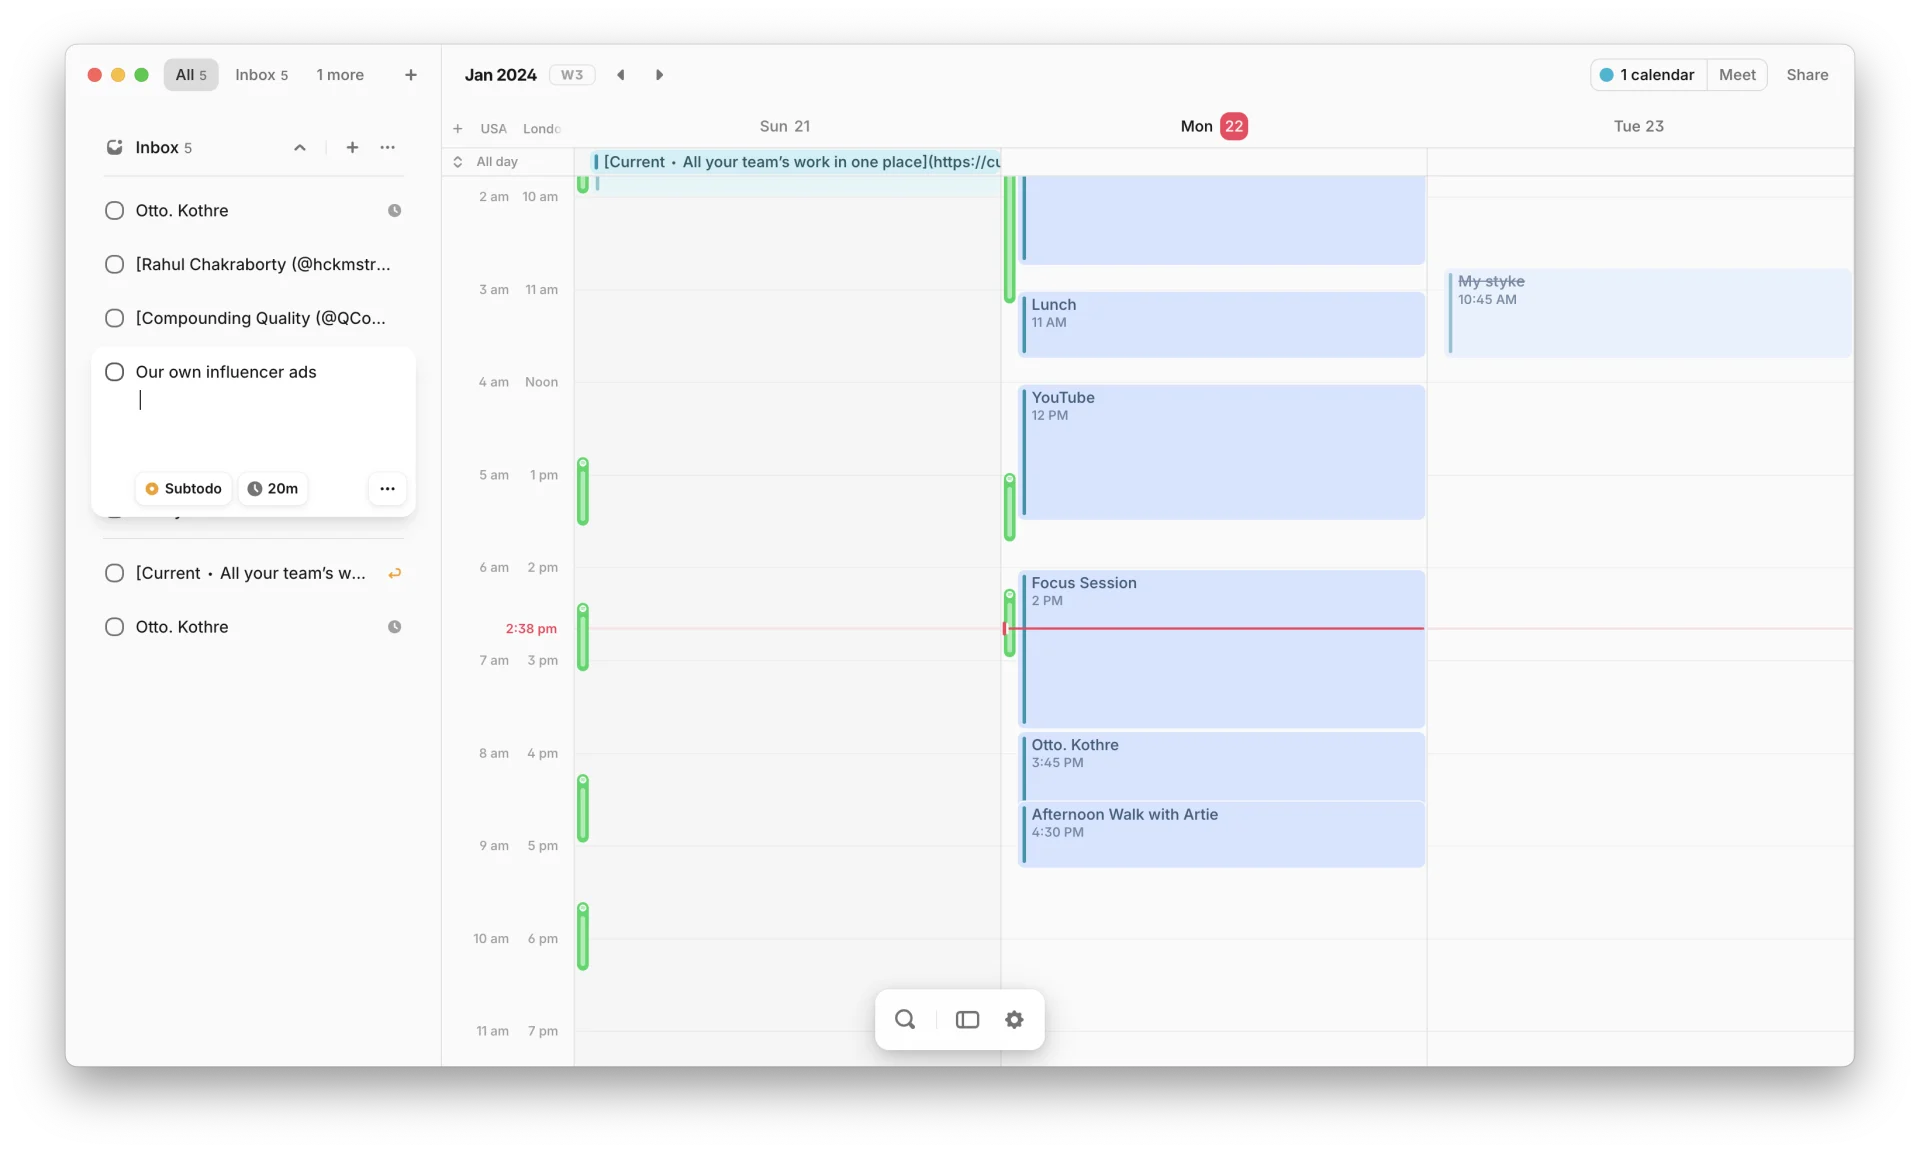The image size is (1920, 1153).
Task: Toggle checkbox for Compounding Quality task
Action: click(x=115, y=317)
